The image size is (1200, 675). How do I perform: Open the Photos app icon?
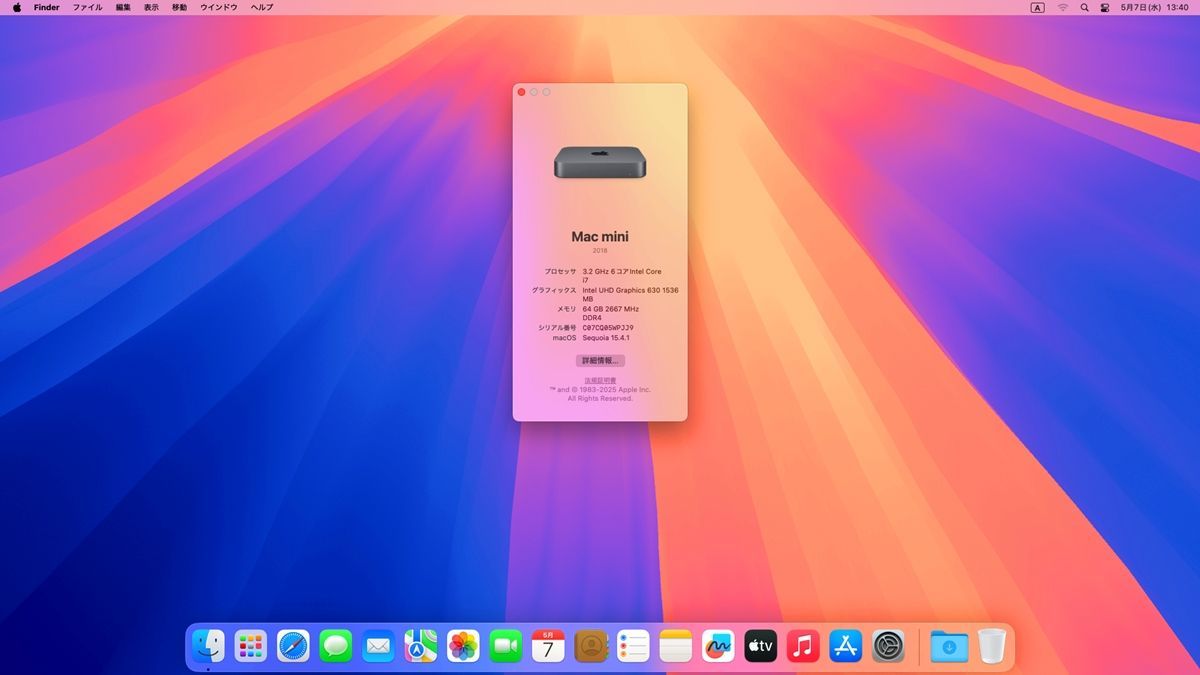point(463,647)
